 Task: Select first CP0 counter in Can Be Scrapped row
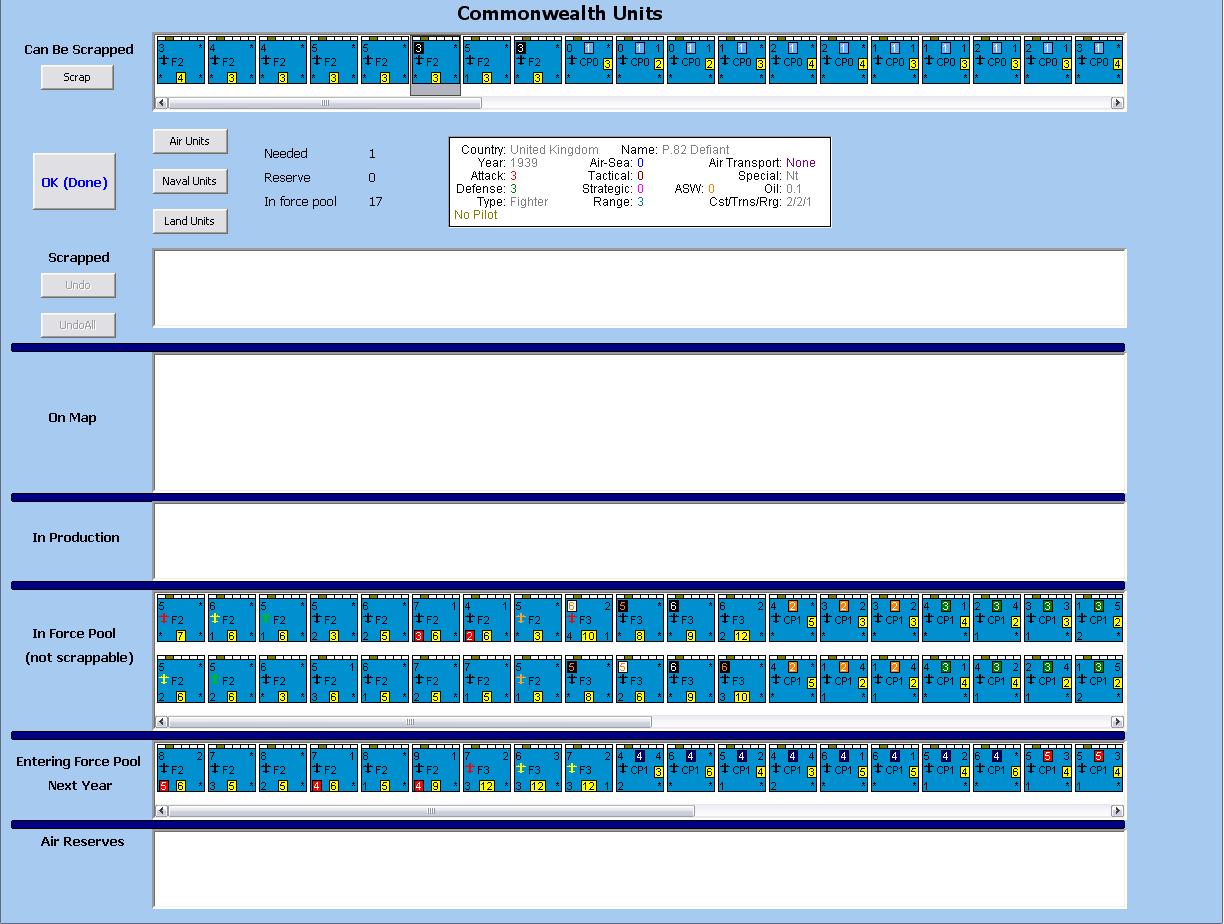pos(589,60)
